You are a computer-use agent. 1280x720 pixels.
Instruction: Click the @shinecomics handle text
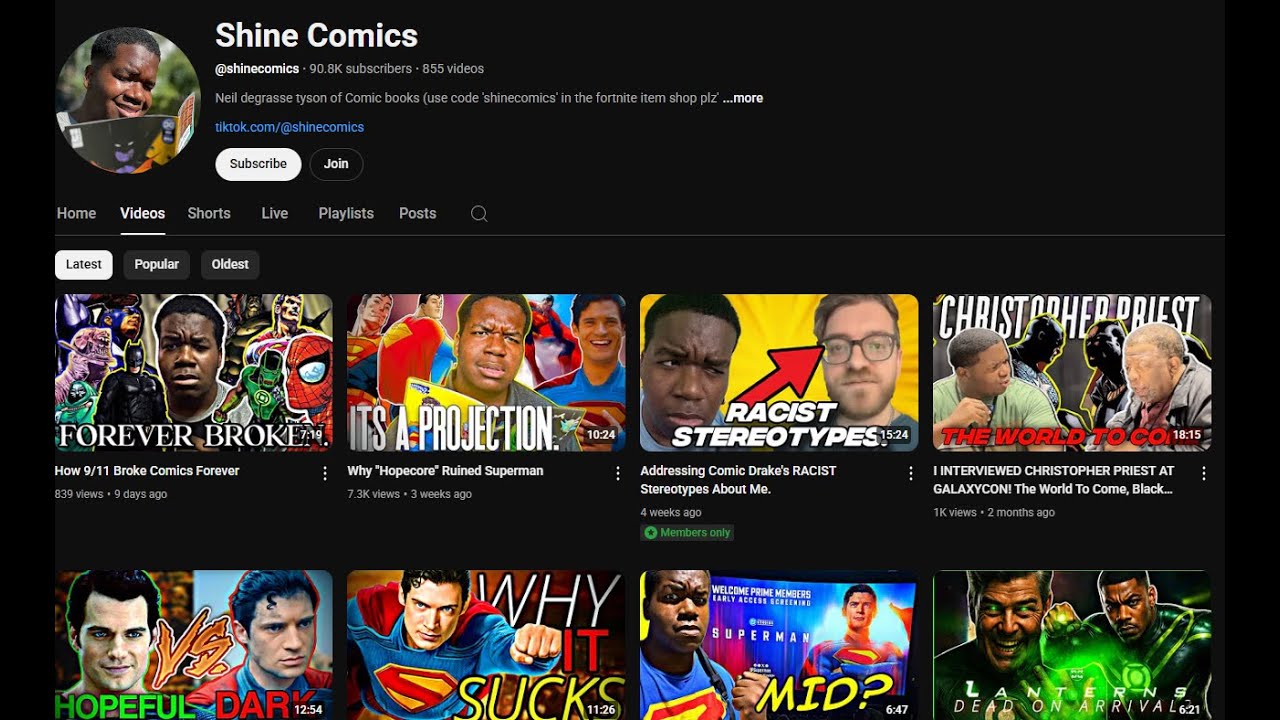point(257,69)
